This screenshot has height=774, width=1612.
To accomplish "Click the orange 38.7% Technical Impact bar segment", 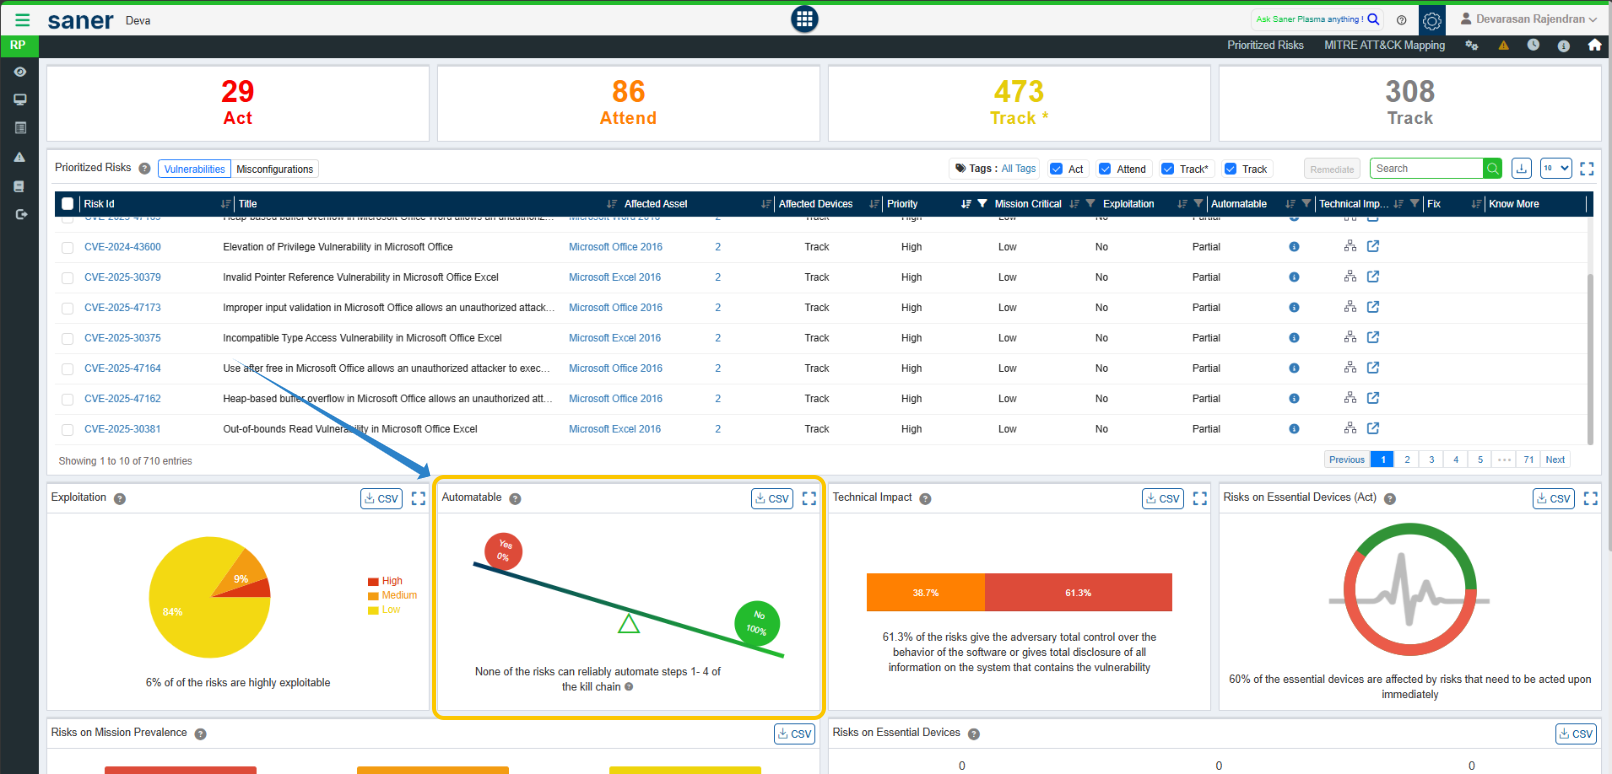I will tap(926, 592).
